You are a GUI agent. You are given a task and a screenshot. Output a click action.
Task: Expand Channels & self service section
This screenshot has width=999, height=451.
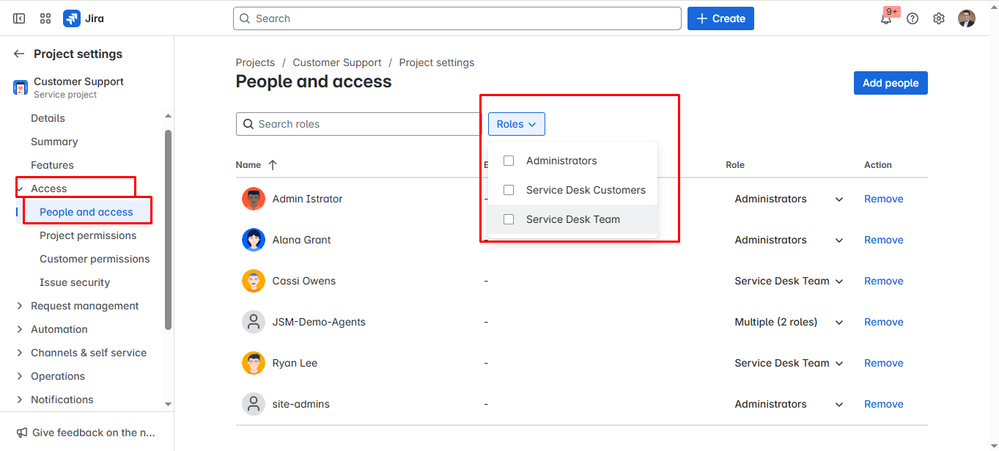[x=20, y=353]
